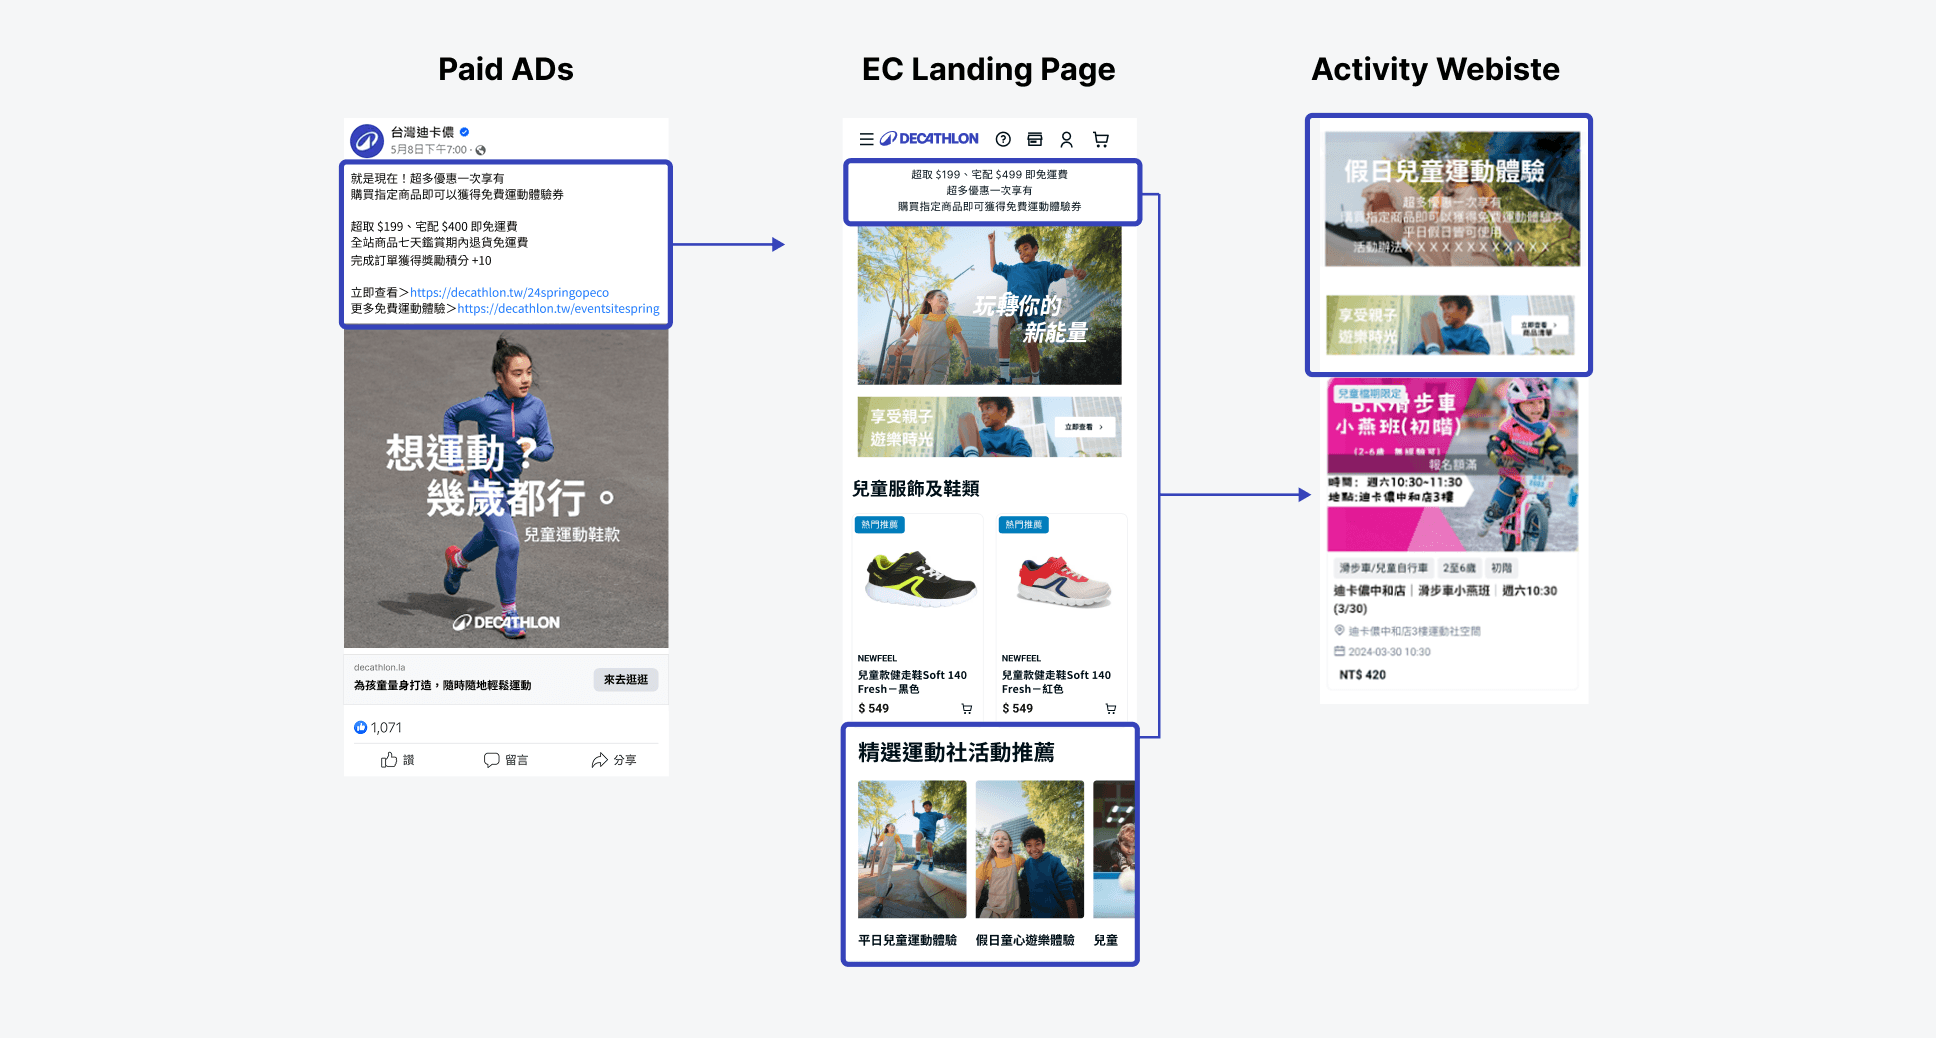The width and height of the screenshot is (1936, 1038).
Task: Click the 來去逛逛 button in the ad
Action: tap(626, 680)
